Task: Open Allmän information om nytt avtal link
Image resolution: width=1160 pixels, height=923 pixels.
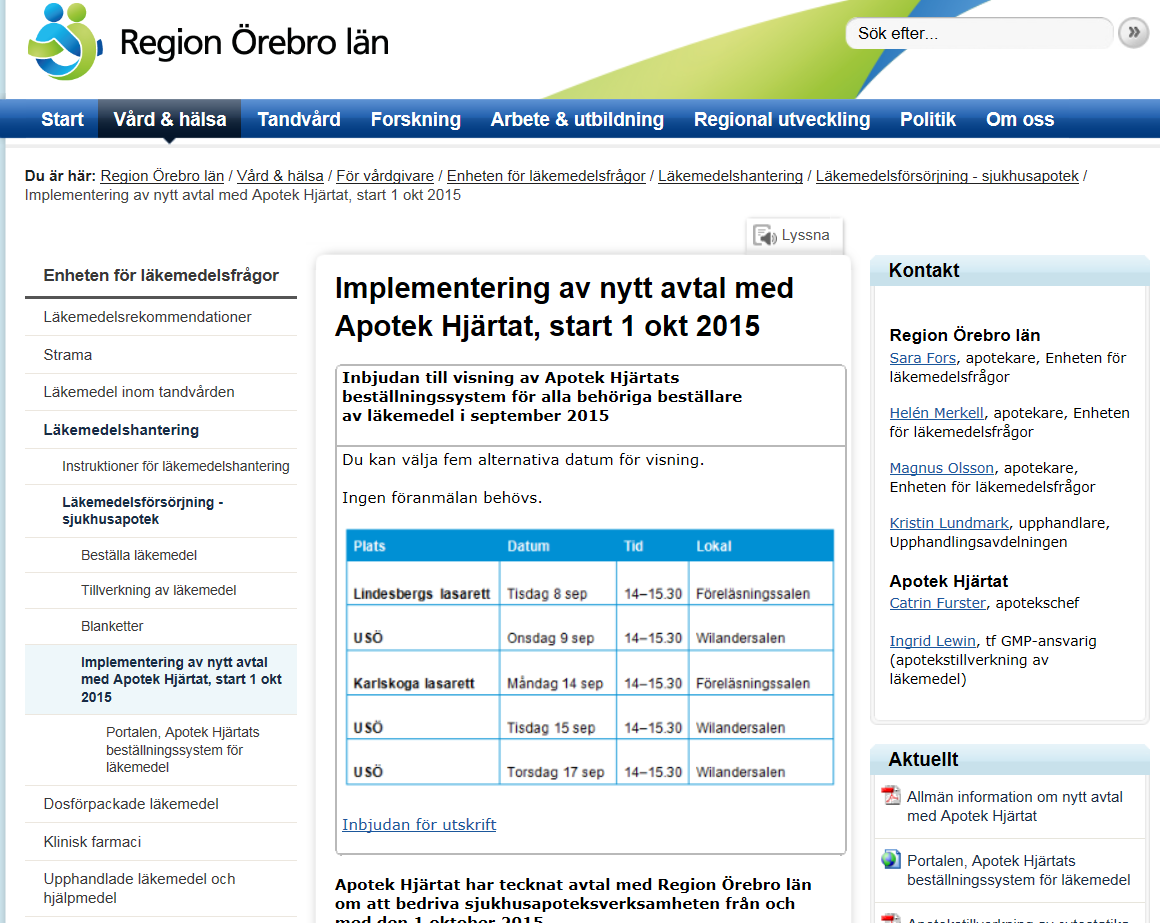Action: point(1014,806)
